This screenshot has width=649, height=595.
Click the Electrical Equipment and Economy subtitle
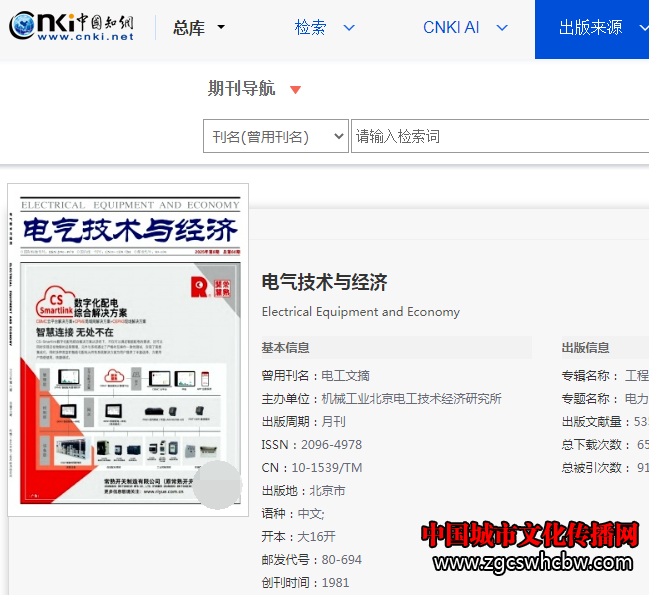(x=360, y=312)
